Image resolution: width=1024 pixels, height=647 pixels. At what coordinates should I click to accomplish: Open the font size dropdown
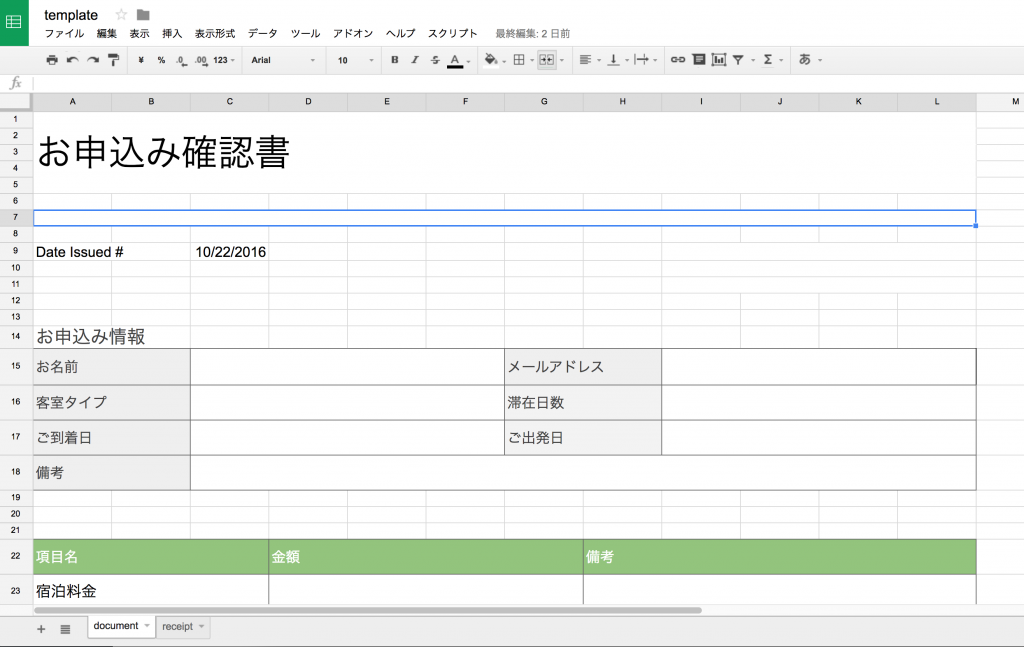355,60
